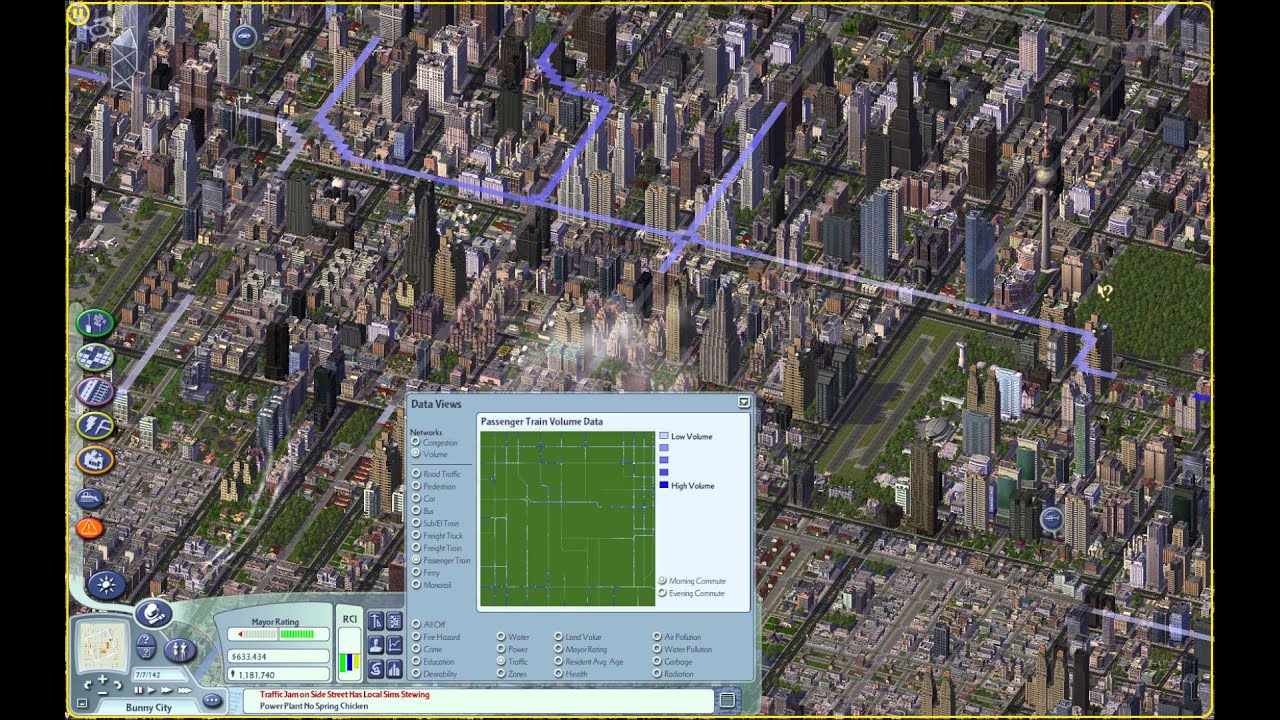Image resolution: width=1280 pixels, height=720 pixels.
Task: Open the Utilities tools menu
Action: 95,426
